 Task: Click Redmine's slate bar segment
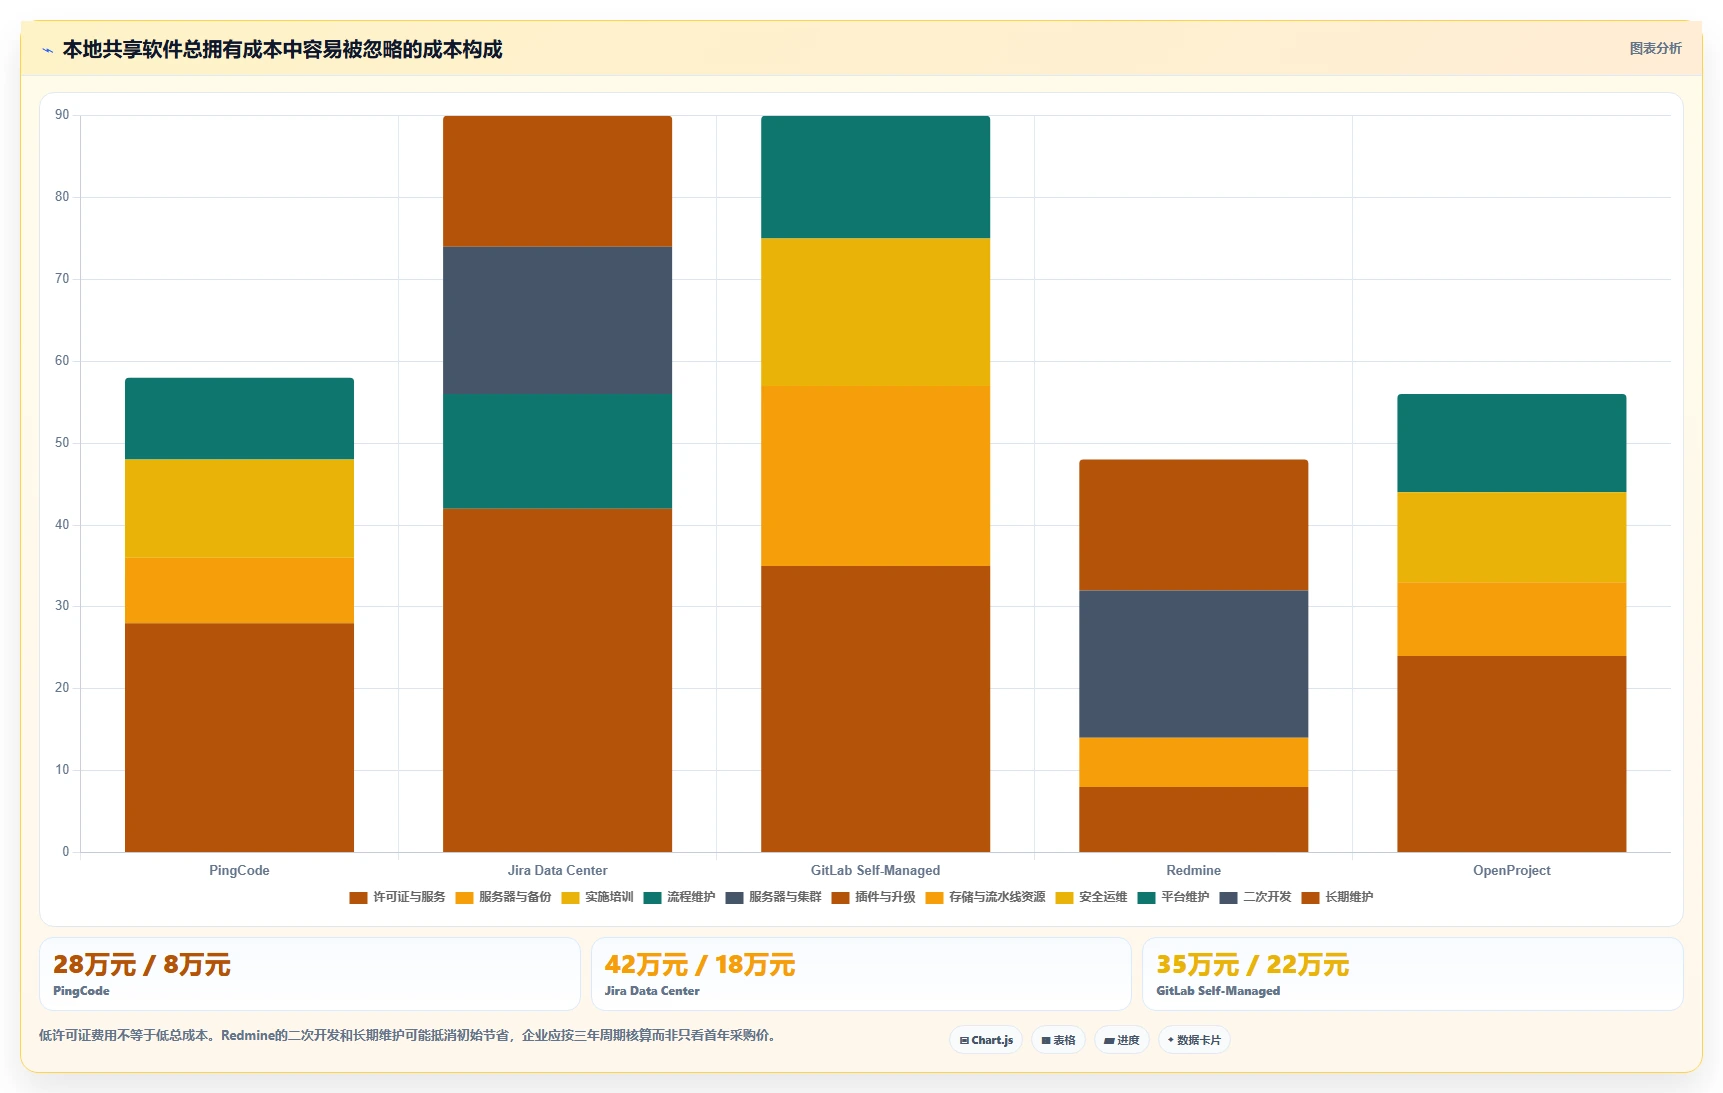click(1193, 664)
